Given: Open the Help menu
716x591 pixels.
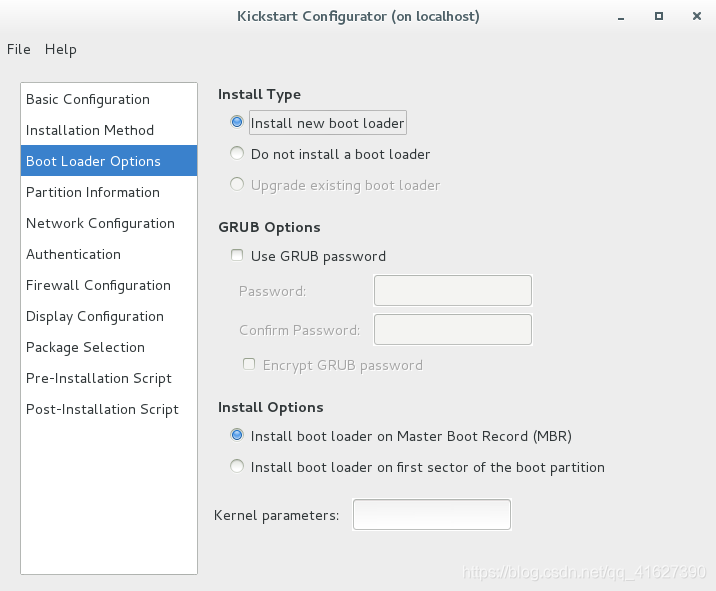Looking at the screenshot, I should click(x=61, y=49).
